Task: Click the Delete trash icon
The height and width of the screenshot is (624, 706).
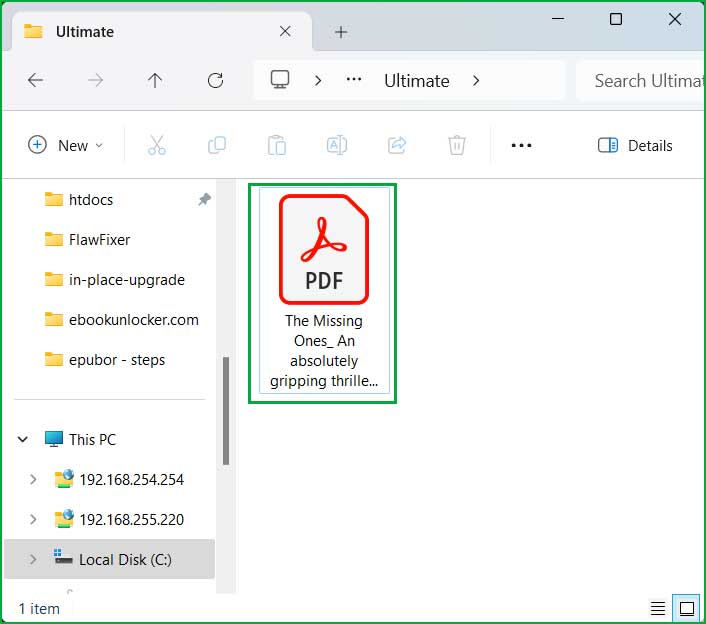Action: [x=457, y=145]
